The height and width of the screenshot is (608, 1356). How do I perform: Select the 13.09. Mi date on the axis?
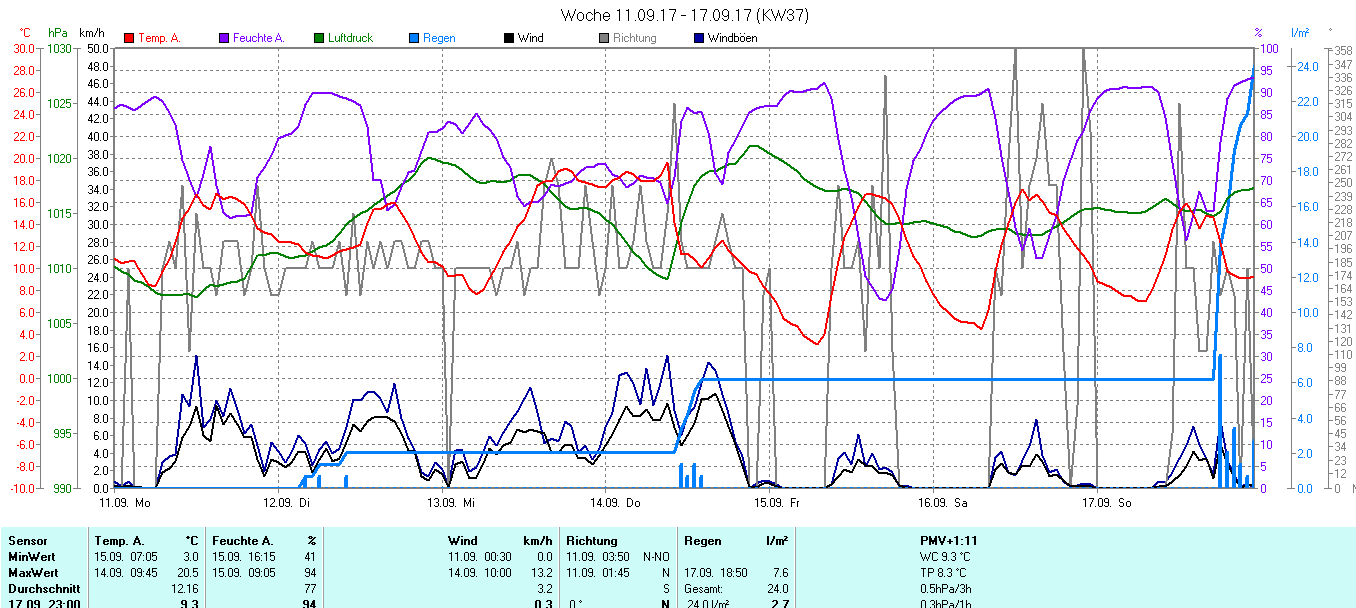pyautogui.click(x=450, y=502)
